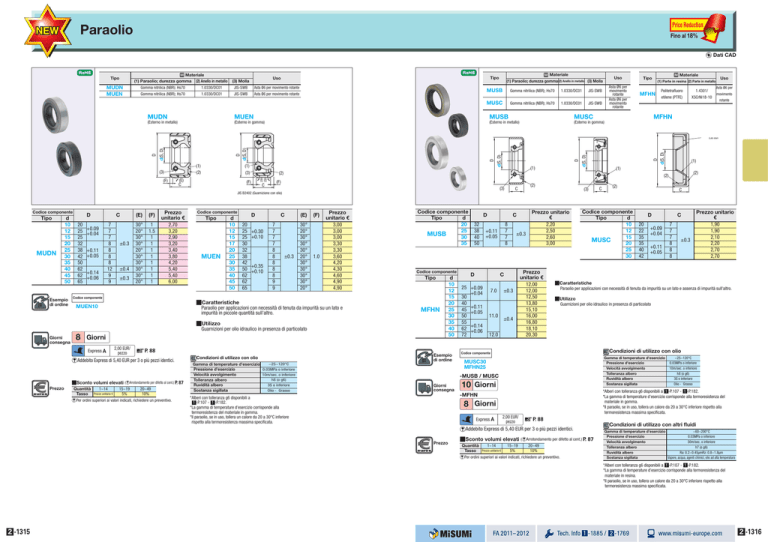Image resolution: width=768 pixels, height=542 pixels.
Task: Open the www.misumi-europe.com link
Action: click(x=690, y=534)
